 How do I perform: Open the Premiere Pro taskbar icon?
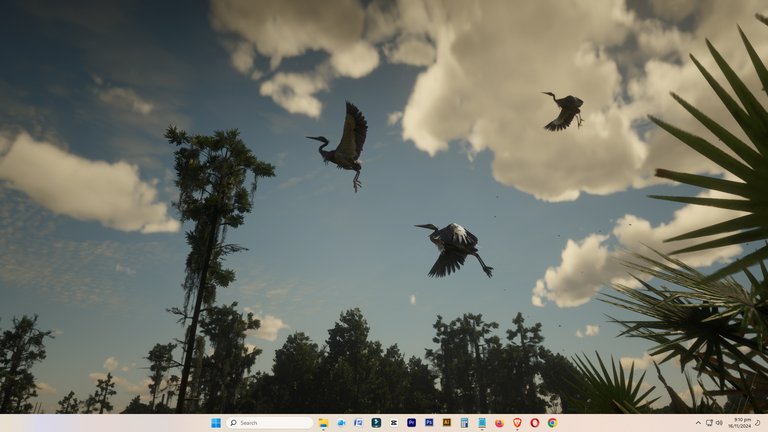click(x=411, y=423)
